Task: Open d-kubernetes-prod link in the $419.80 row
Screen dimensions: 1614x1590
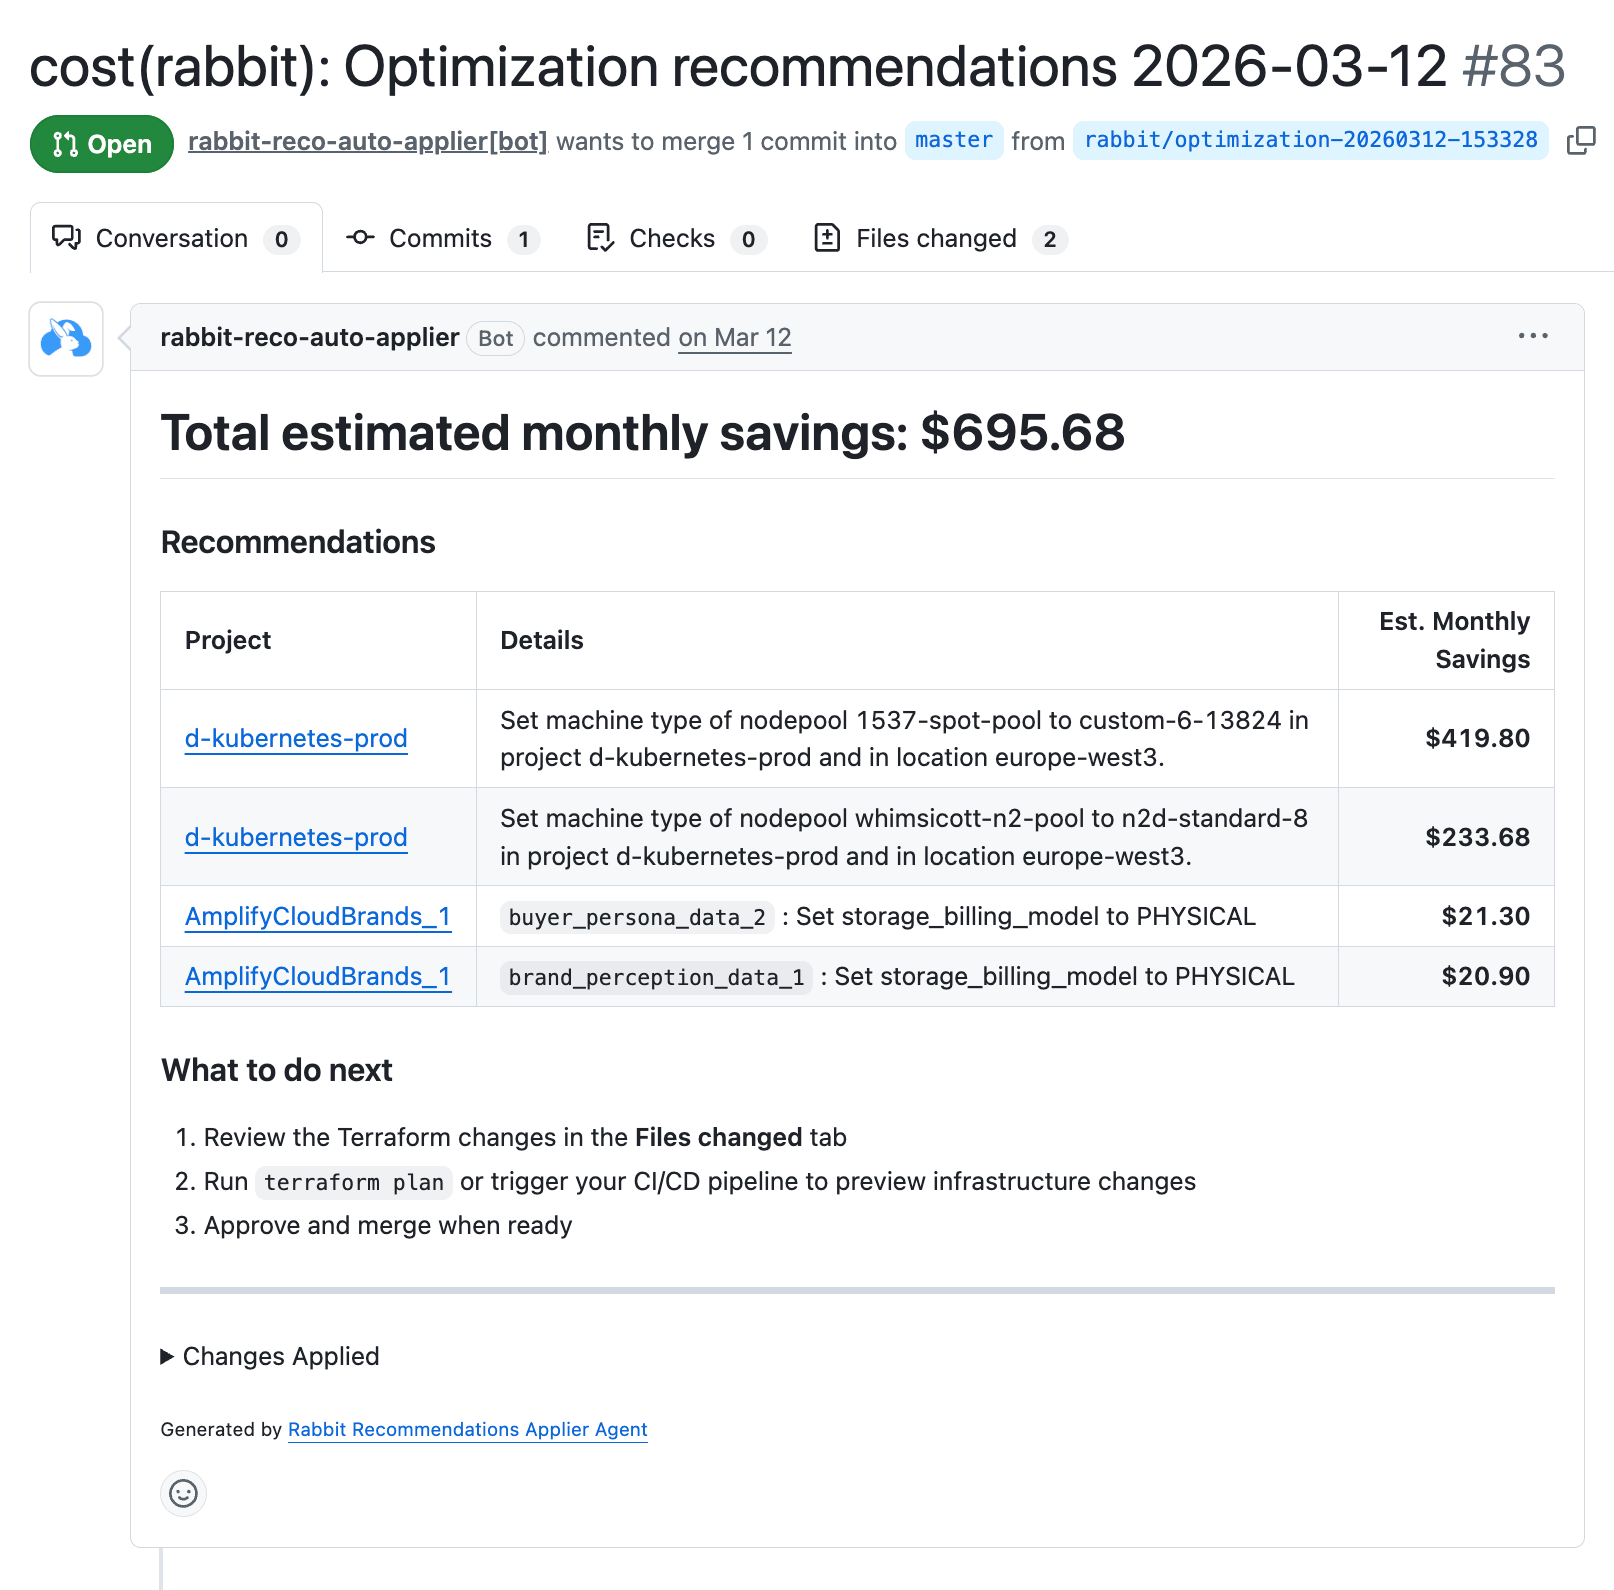Action: pos(296,738)
